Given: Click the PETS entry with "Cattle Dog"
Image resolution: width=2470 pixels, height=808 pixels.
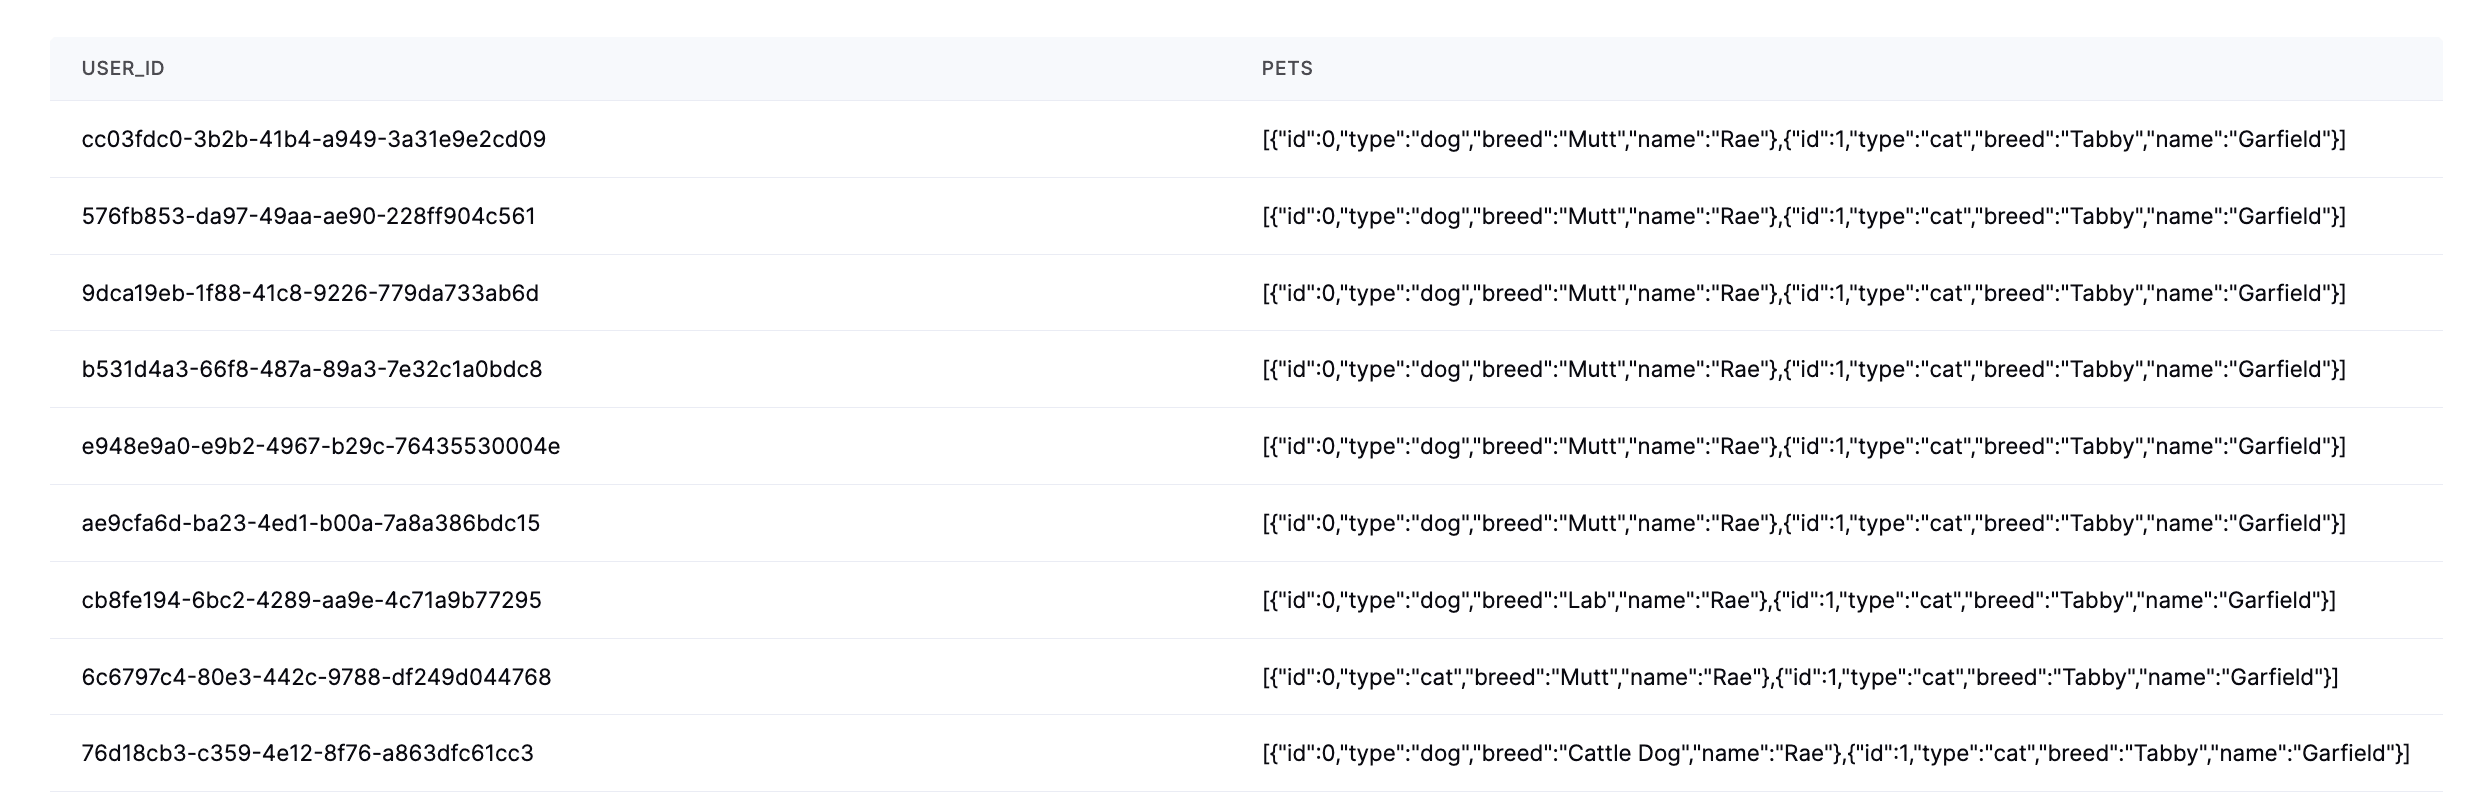Looking at the screenshot, I should point(1835,753).
